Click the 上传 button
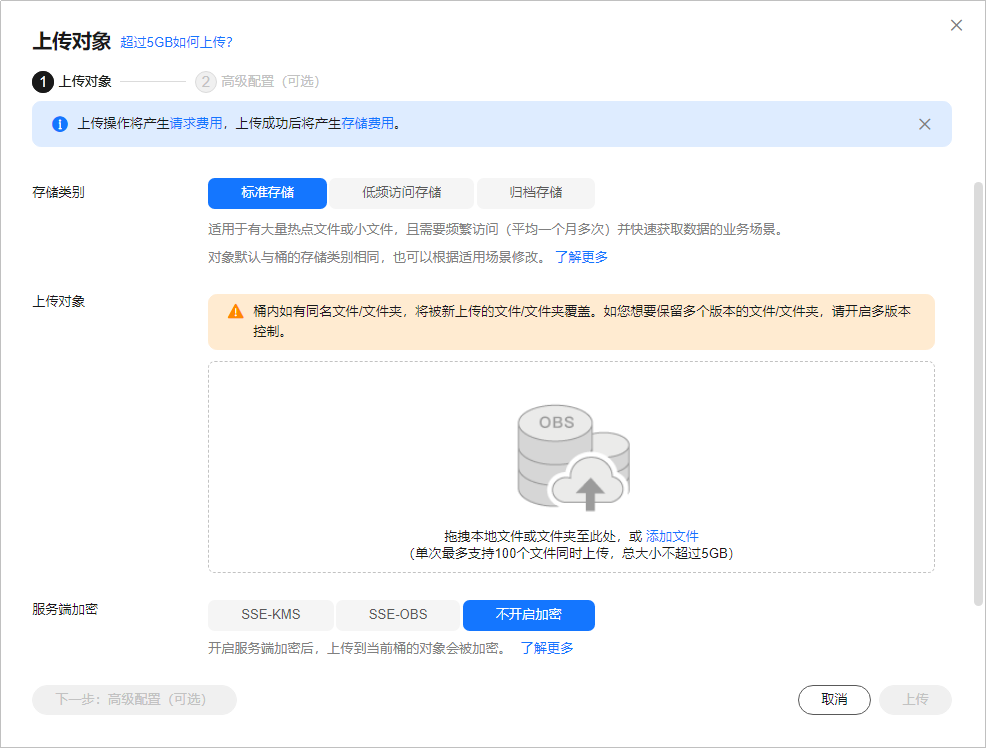986x748 pixels. pos(916,700)
